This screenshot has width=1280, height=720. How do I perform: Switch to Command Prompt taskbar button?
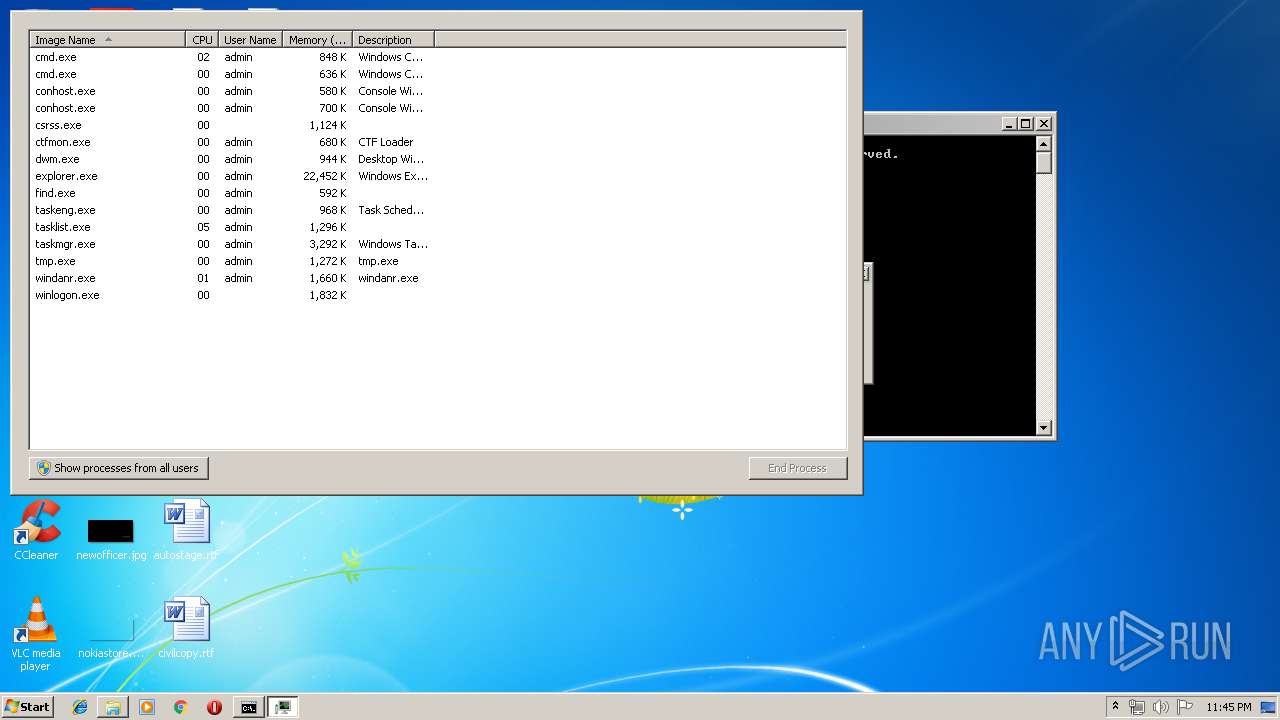[248, 707]
